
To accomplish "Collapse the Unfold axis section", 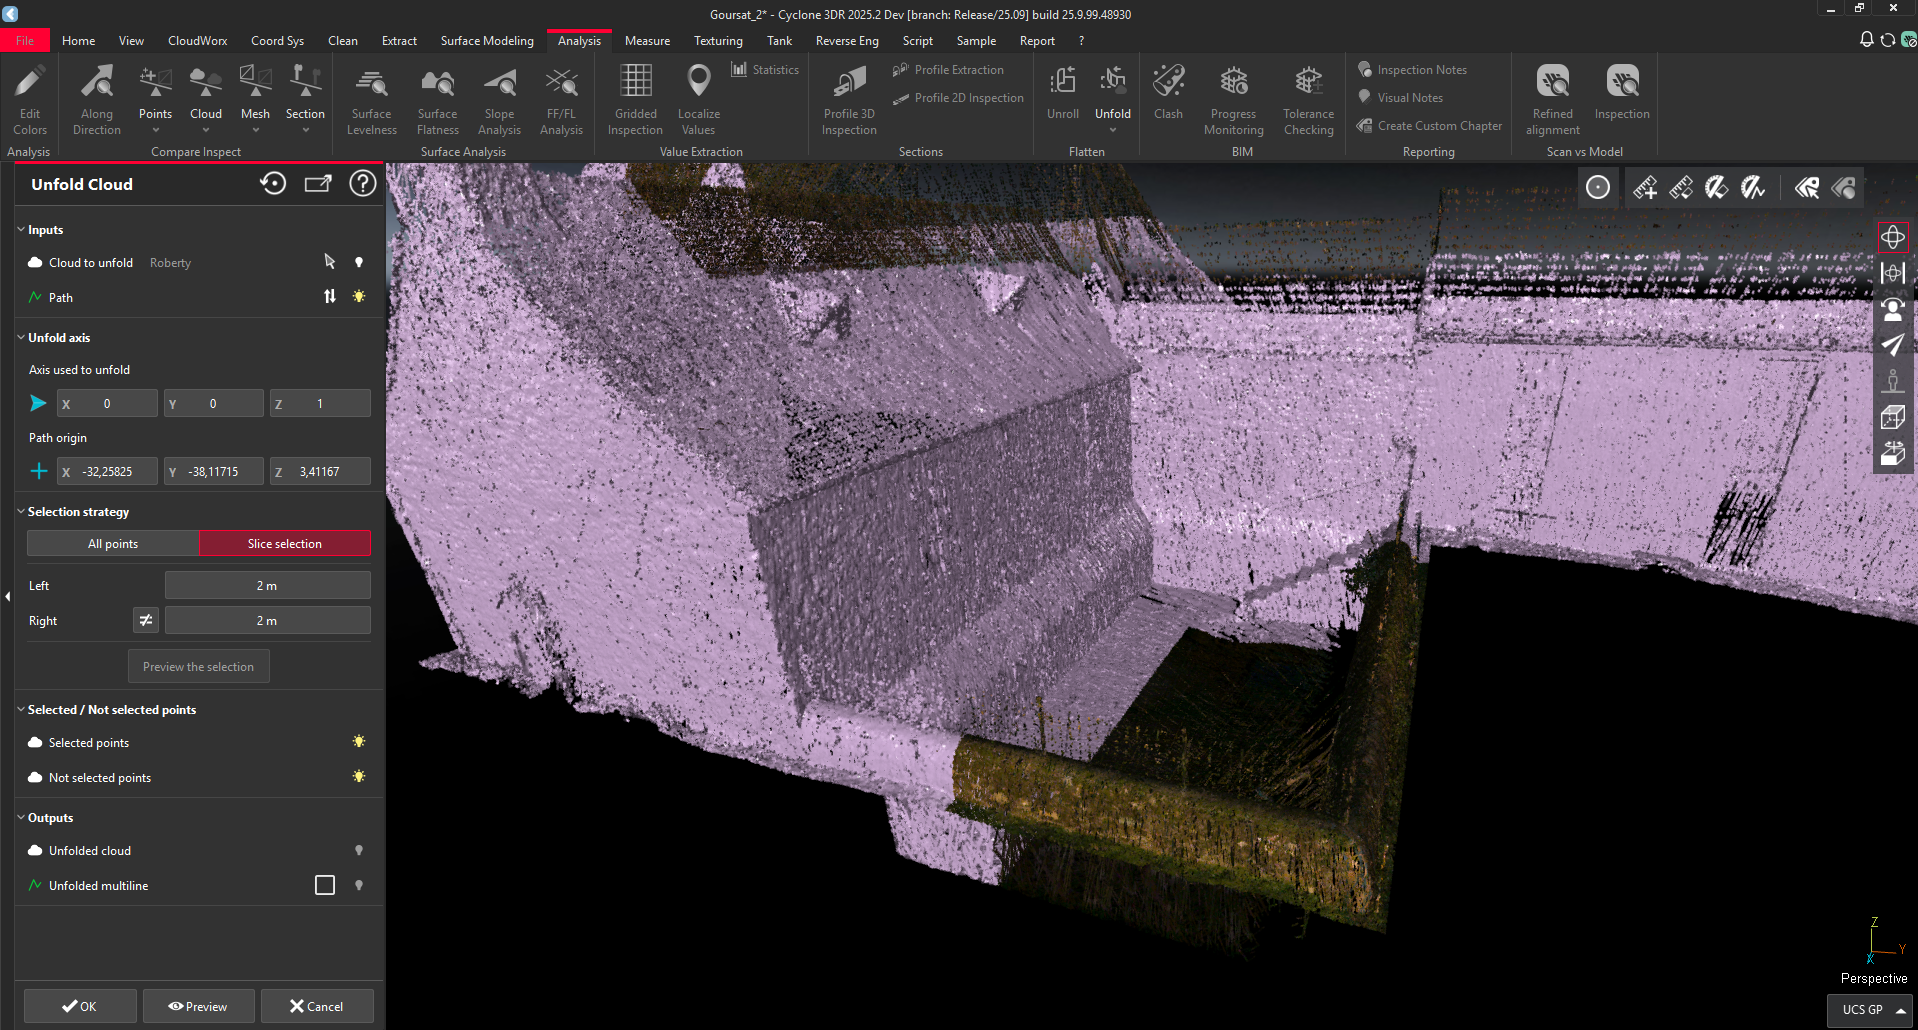I will [21, 338].
